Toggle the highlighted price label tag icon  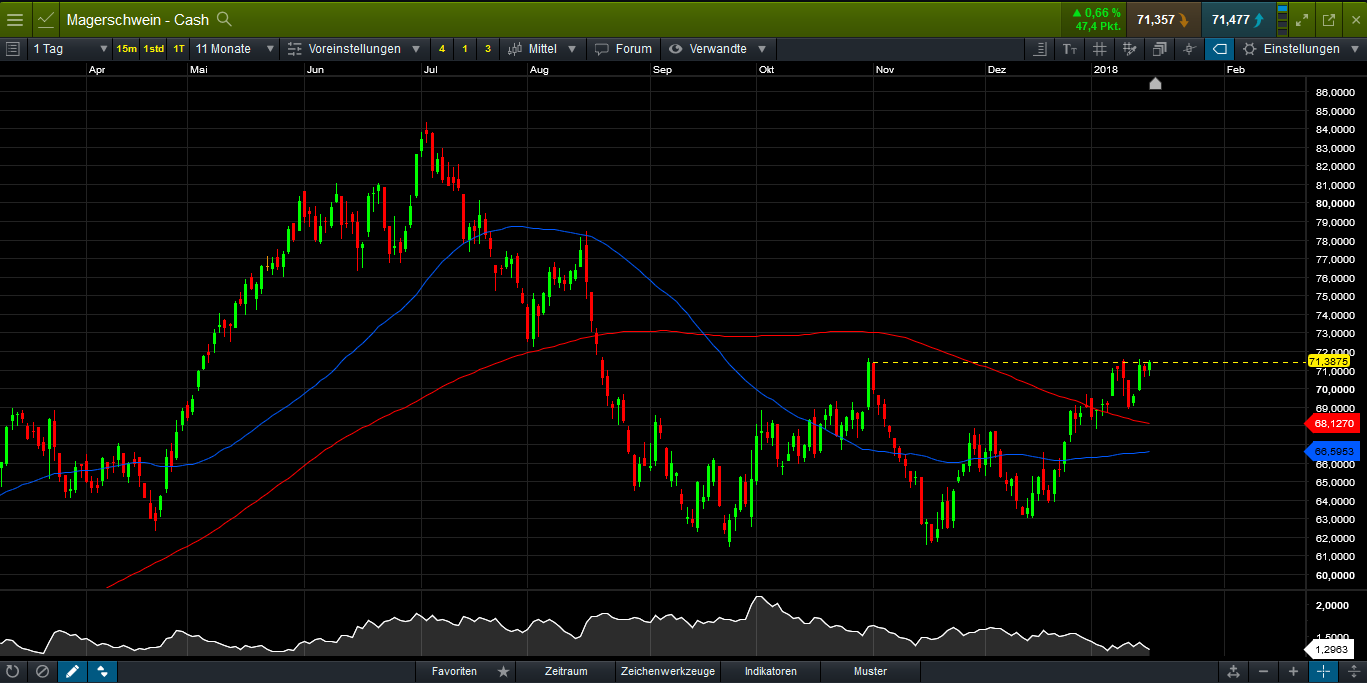(1220, 49)
